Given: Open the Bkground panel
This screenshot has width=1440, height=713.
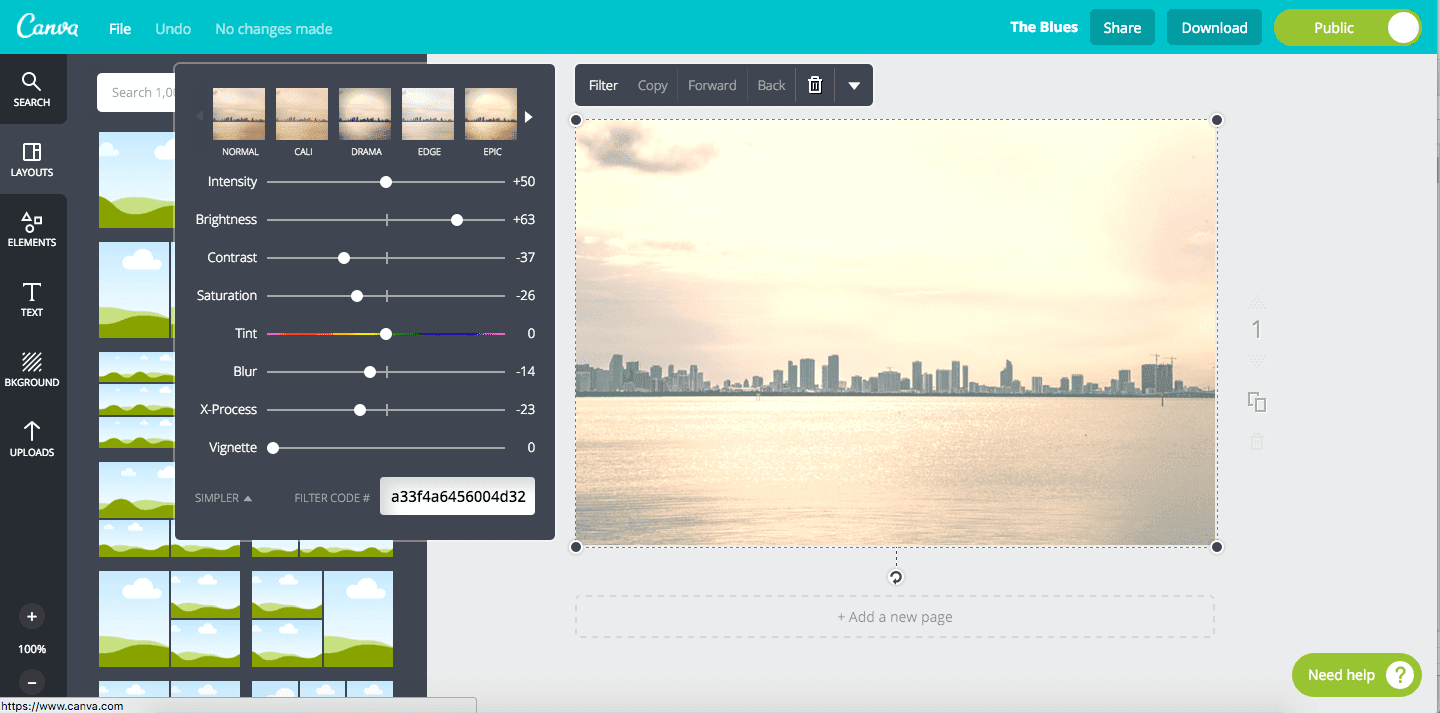Looking at the screenshot, I should (x=32, y=369).
